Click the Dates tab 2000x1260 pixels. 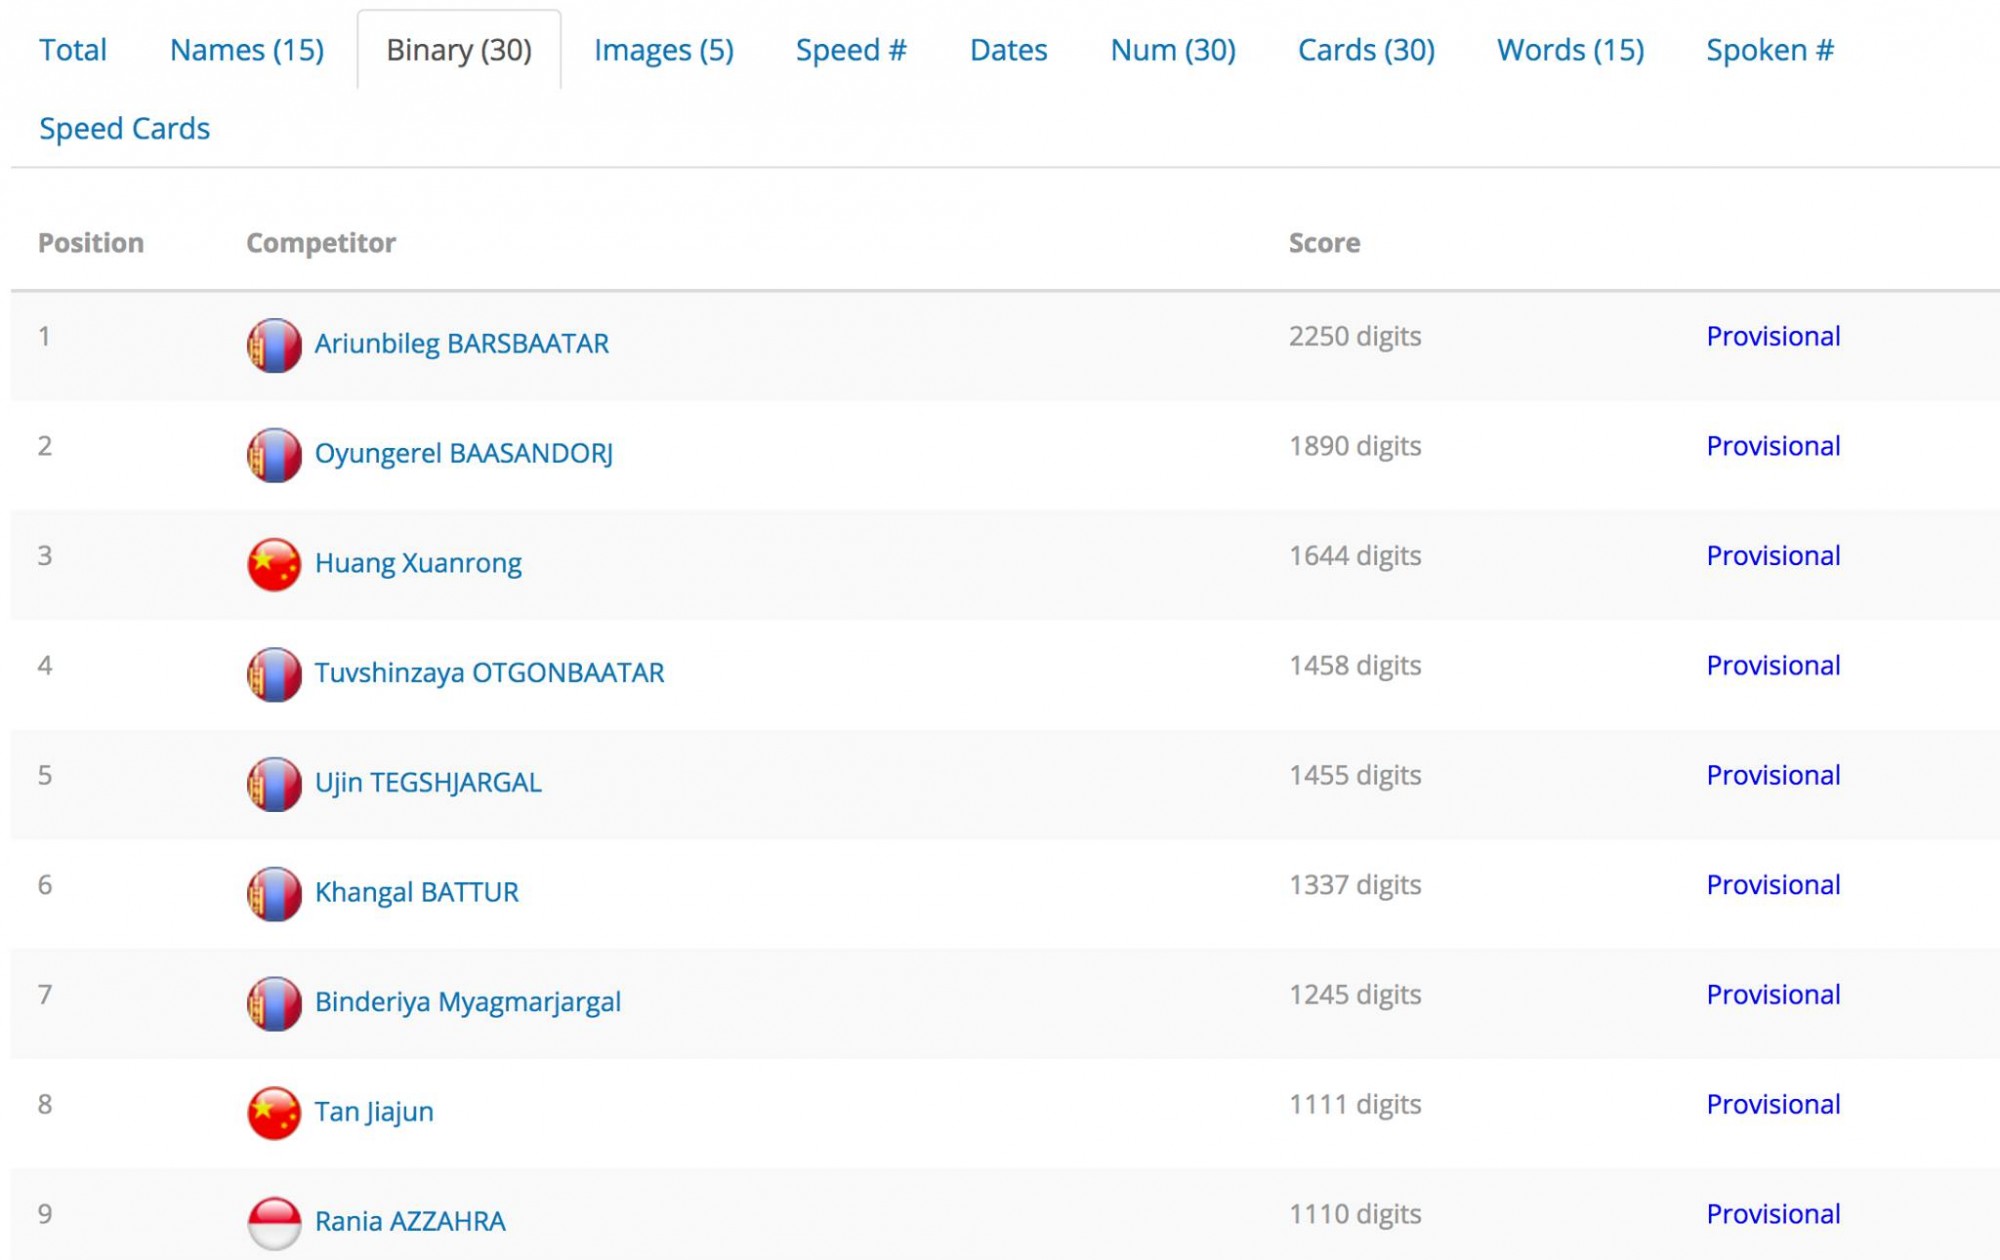[1008, 50]
